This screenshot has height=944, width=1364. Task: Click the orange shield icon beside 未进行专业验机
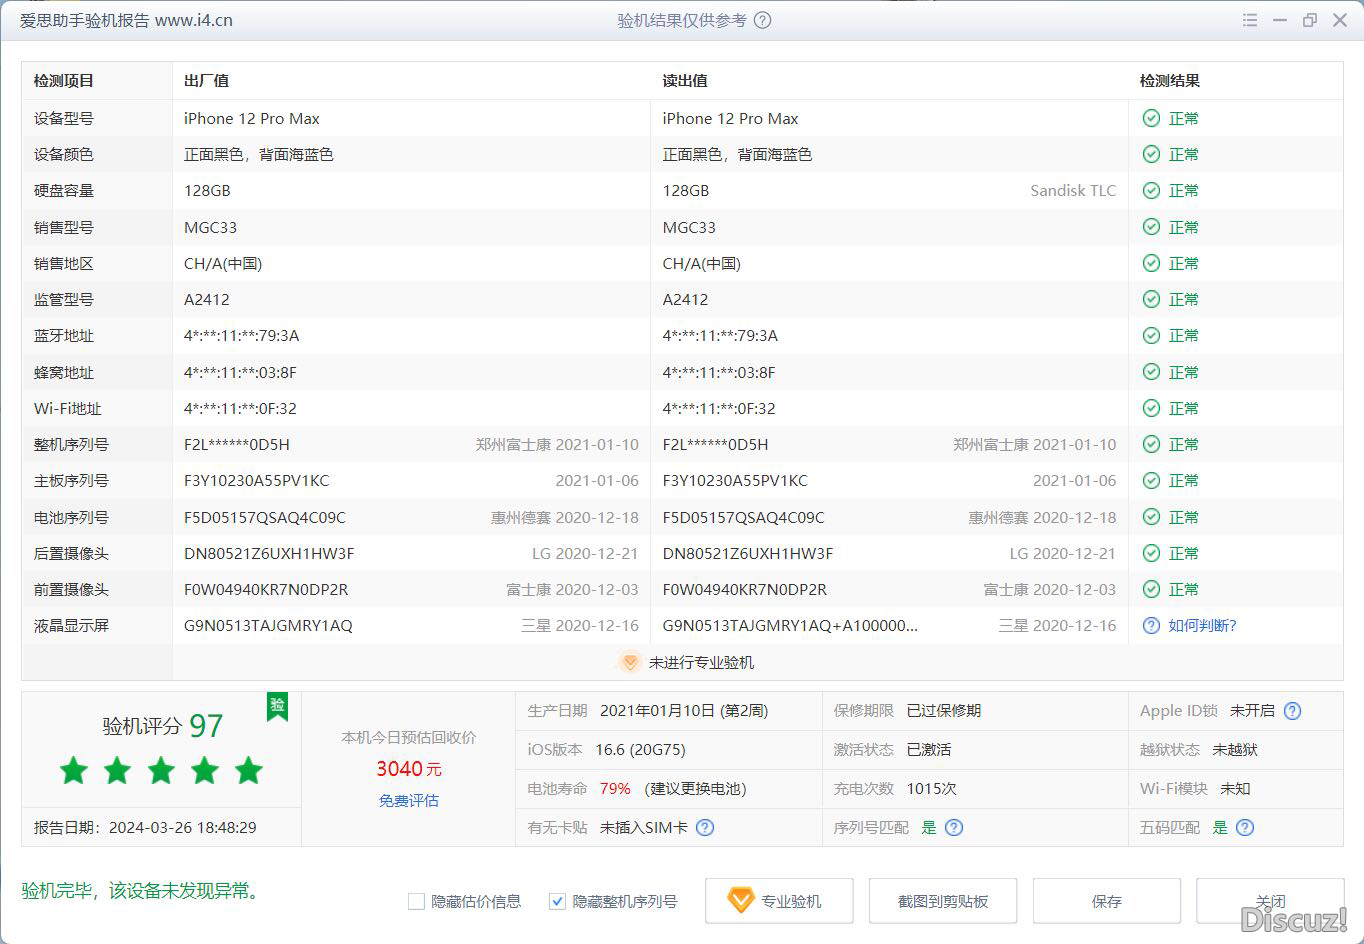tap(630, 662)
